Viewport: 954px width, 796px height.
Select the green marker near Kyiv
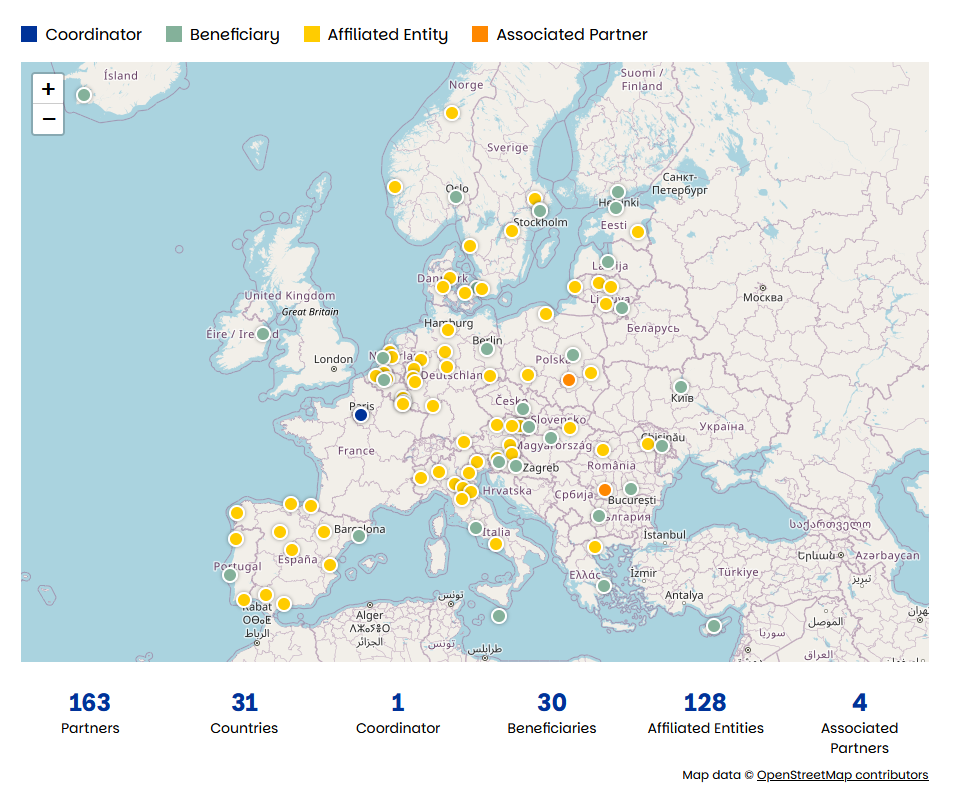tap(681, 385)
